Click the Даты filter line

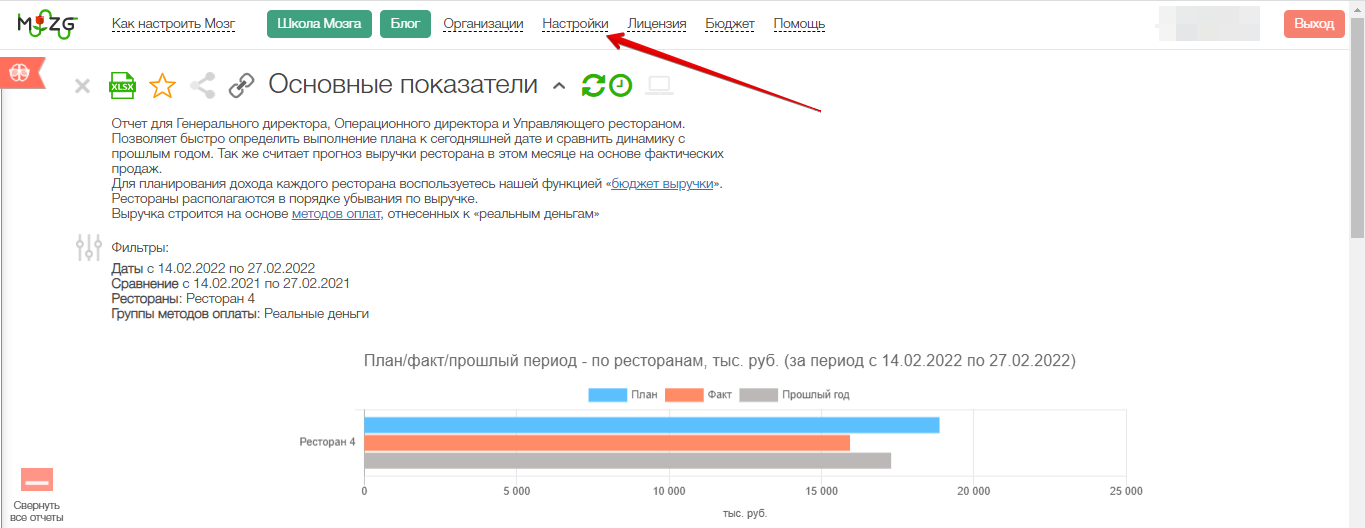tap(213, 268)
